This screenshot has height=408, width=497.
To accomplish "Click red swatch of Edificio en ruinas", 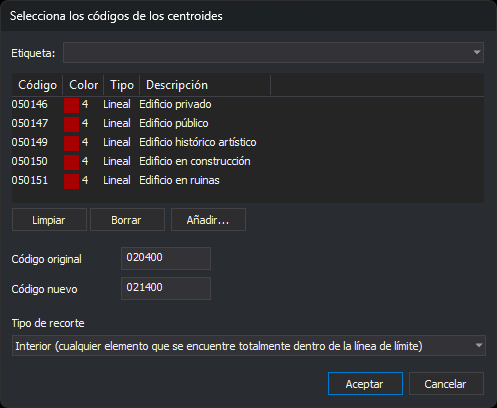I will pyautogui.click(x=71, y=181).
